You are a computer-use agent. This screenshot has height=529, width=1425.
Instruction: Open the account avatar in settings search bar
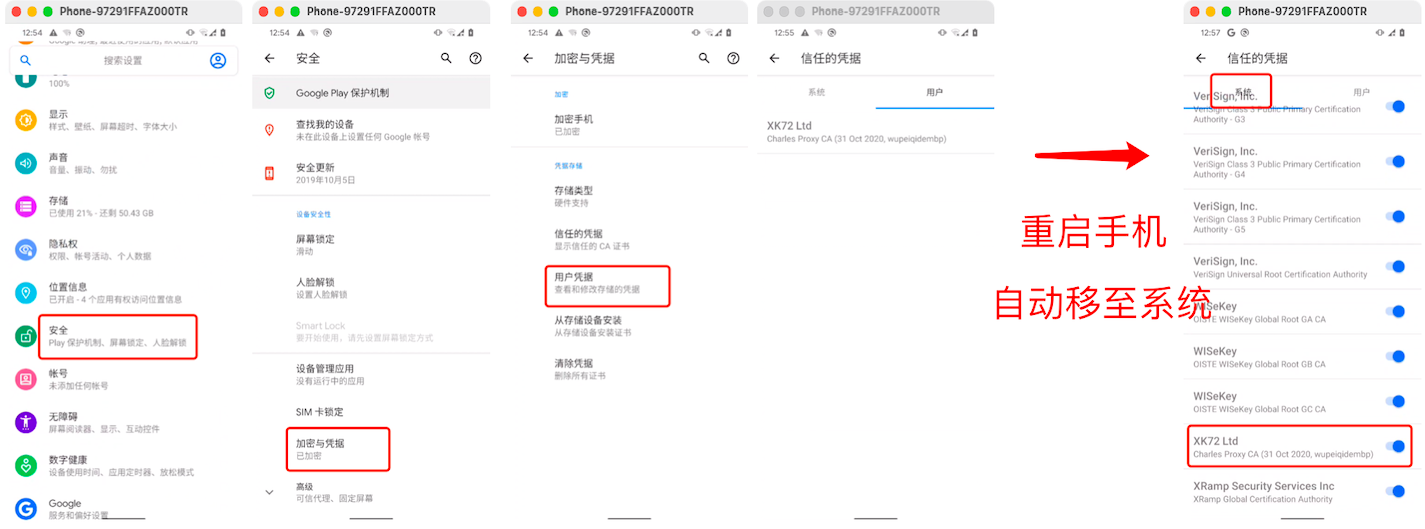pyautogui.click(x=218, y=60)
